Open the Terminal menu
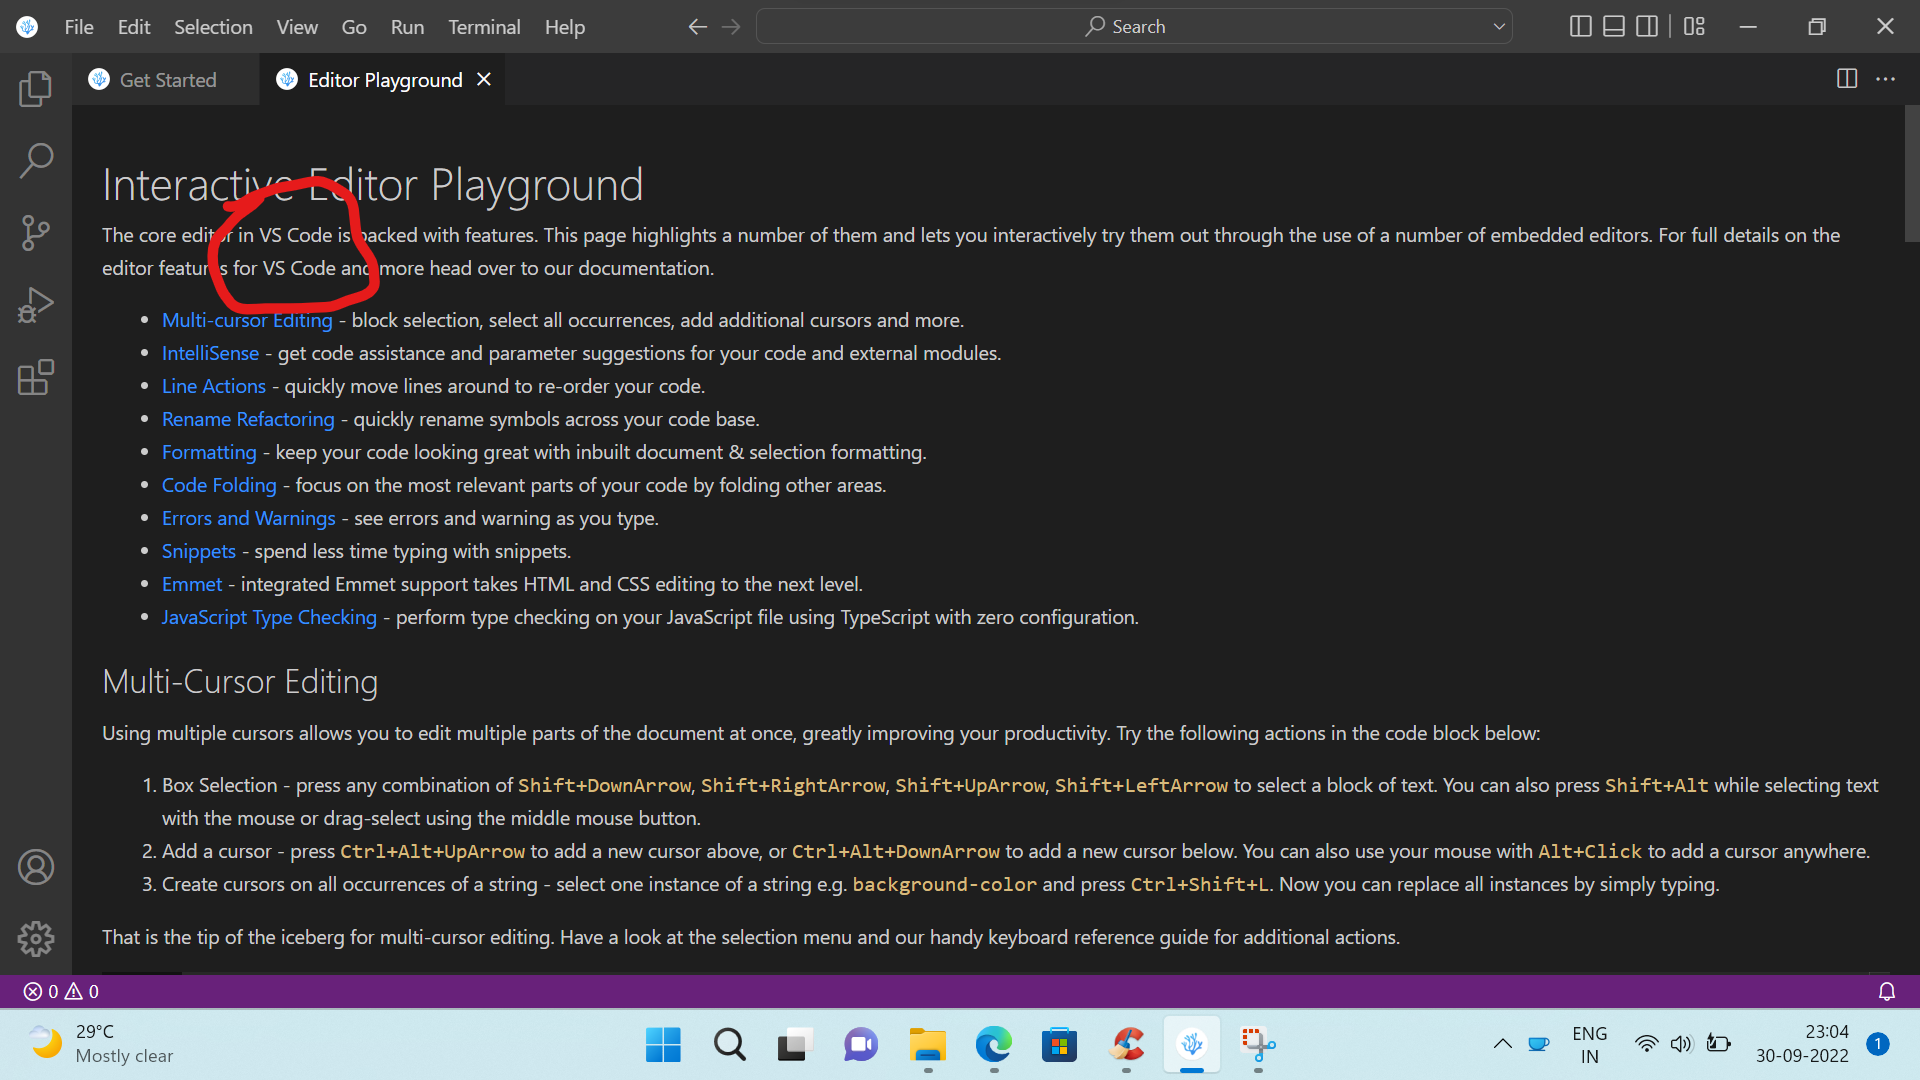1920x1080 pixels. click(484, 27)
